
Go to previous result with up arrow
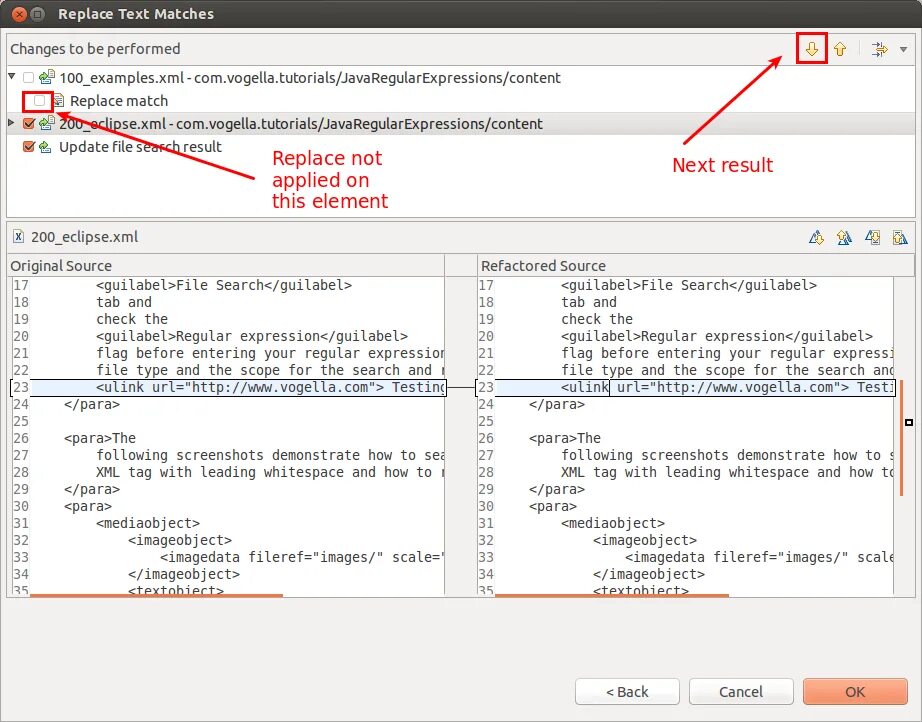(840, 49)
